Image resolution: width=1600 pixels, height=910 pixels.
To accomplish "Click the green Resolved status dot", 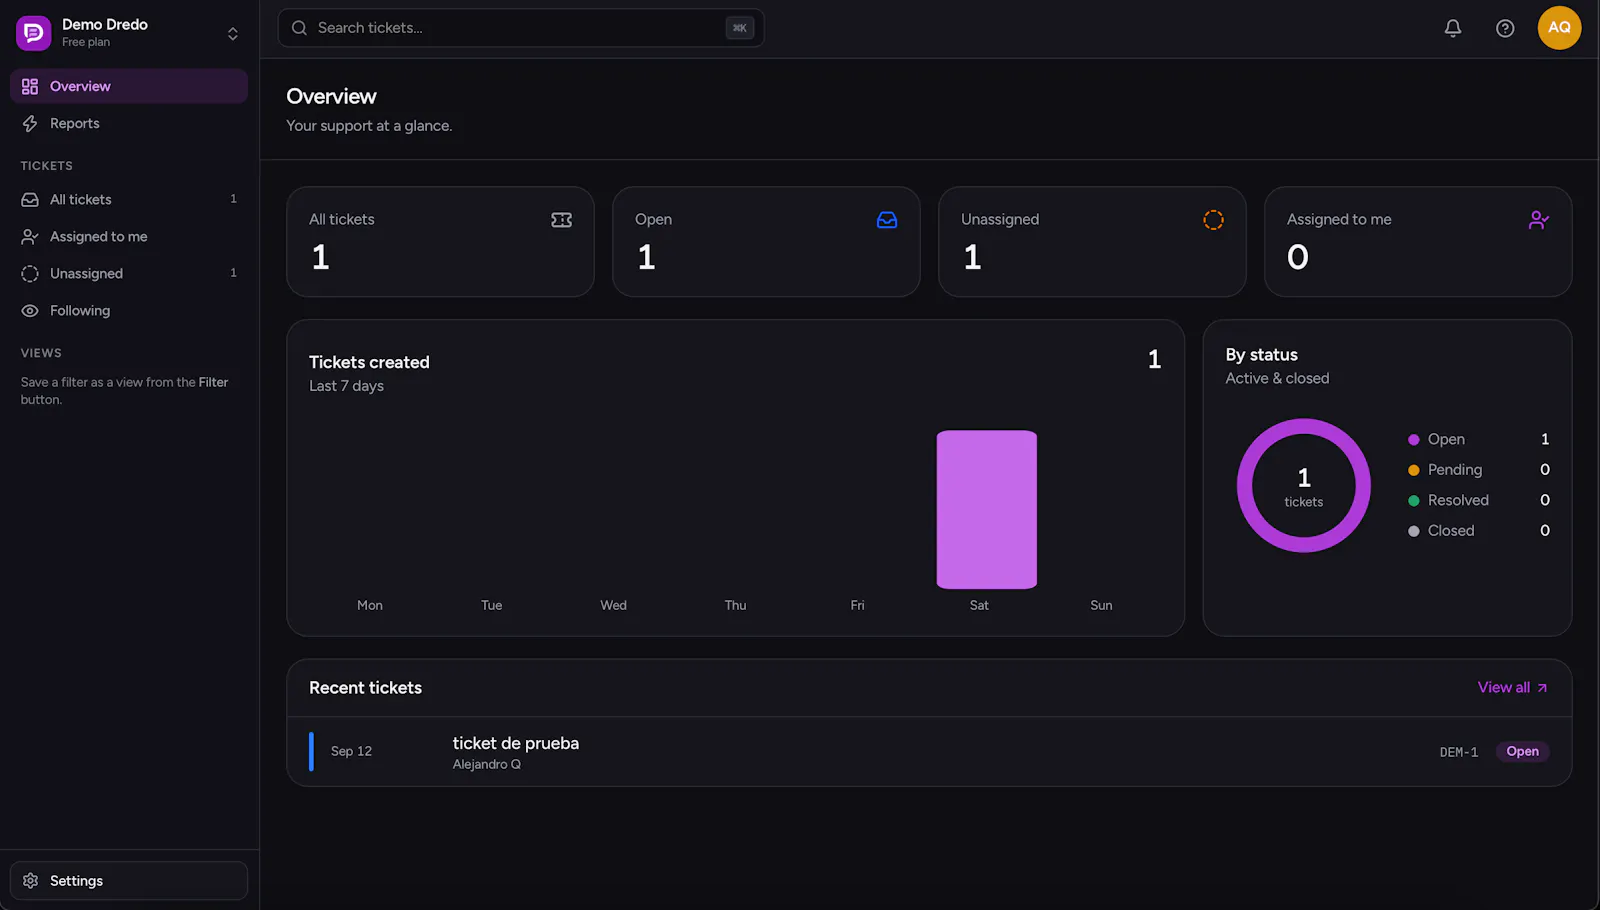I will pos(1414,501).
